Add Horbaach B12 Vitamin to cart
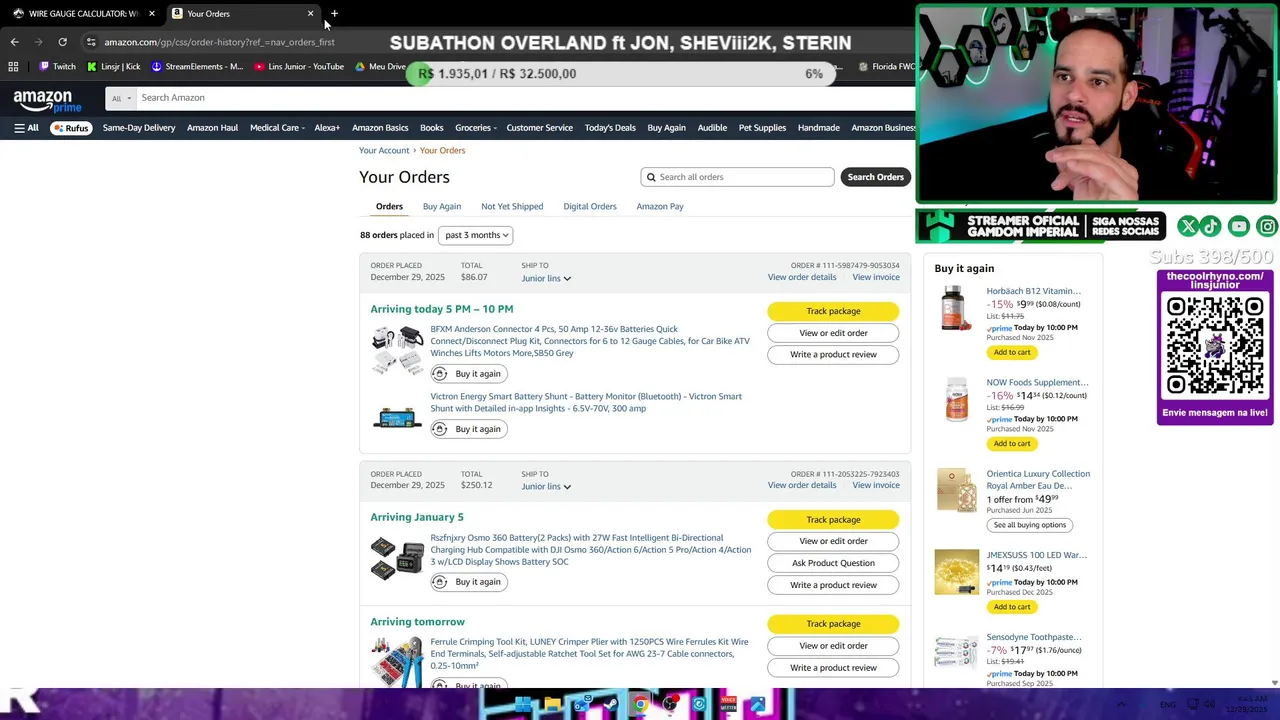This screenshot has height=720, width=1280. (1012, 352)
